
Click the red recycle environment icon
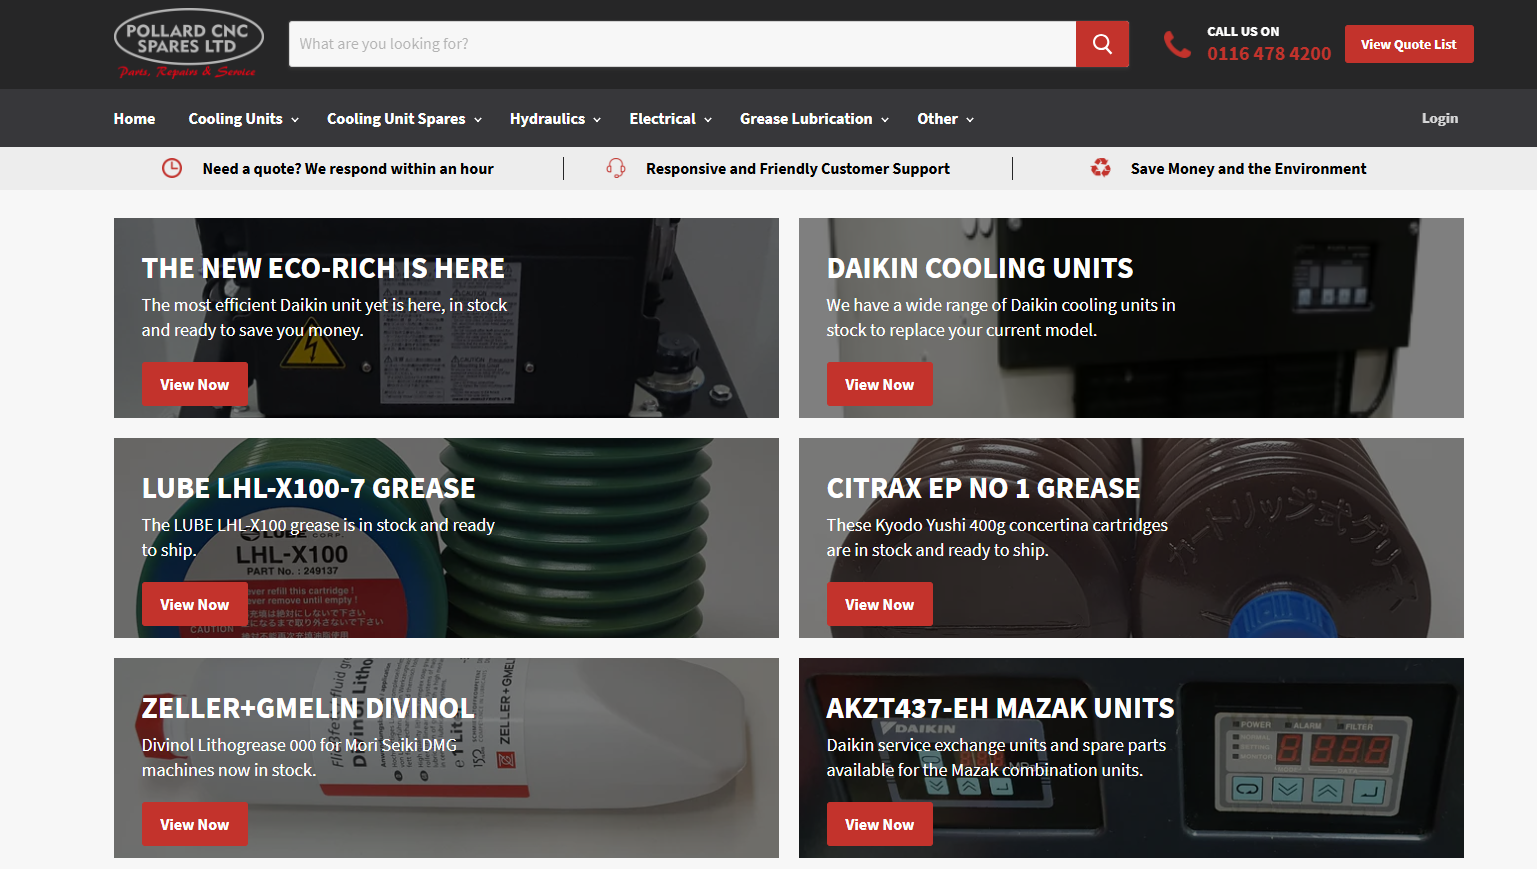(x=1100, y=168)
